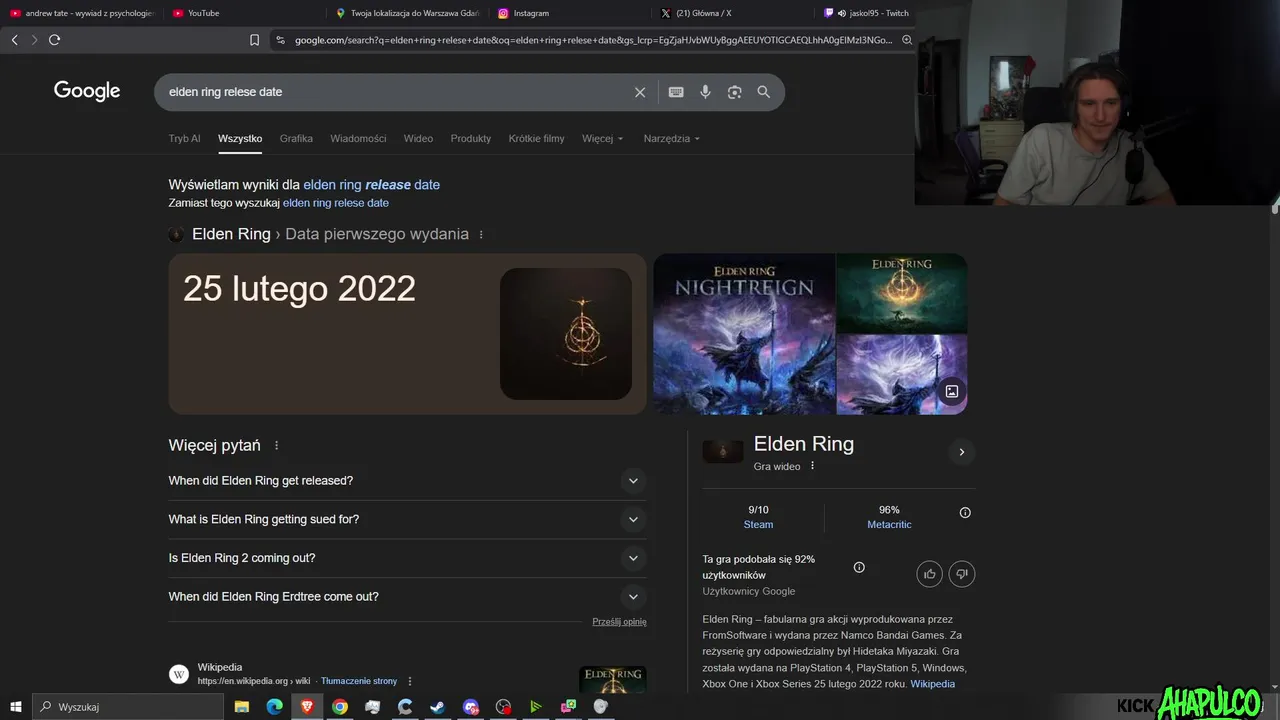1280x720 pixels.
Task: Click the browser address bar URL
Action: (592, 40)
